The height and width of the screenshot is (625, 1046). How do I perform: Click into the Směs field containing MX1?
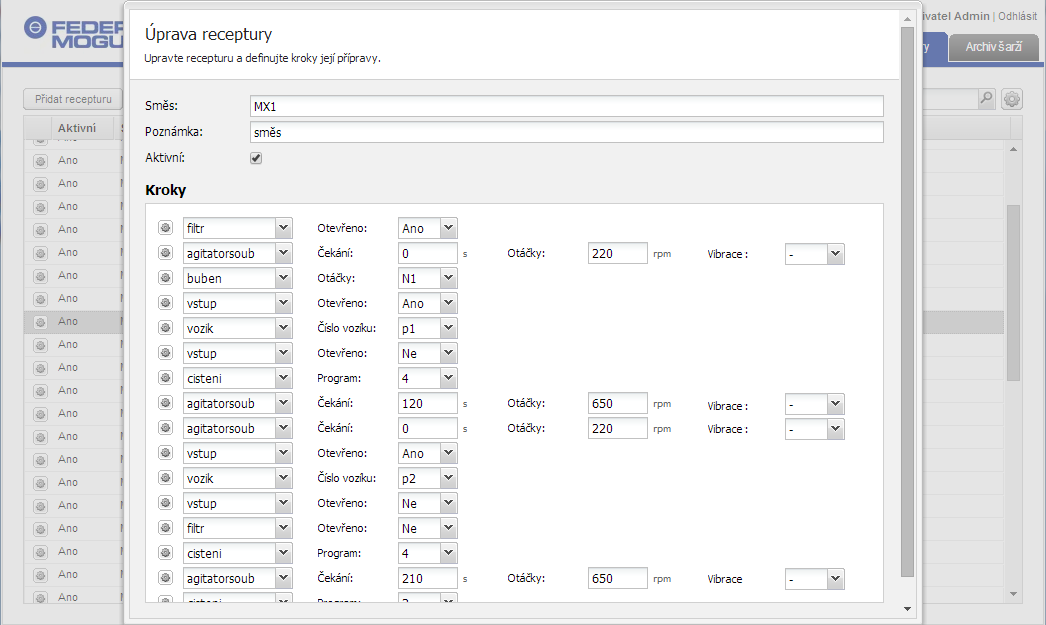[x=566, y=106]
